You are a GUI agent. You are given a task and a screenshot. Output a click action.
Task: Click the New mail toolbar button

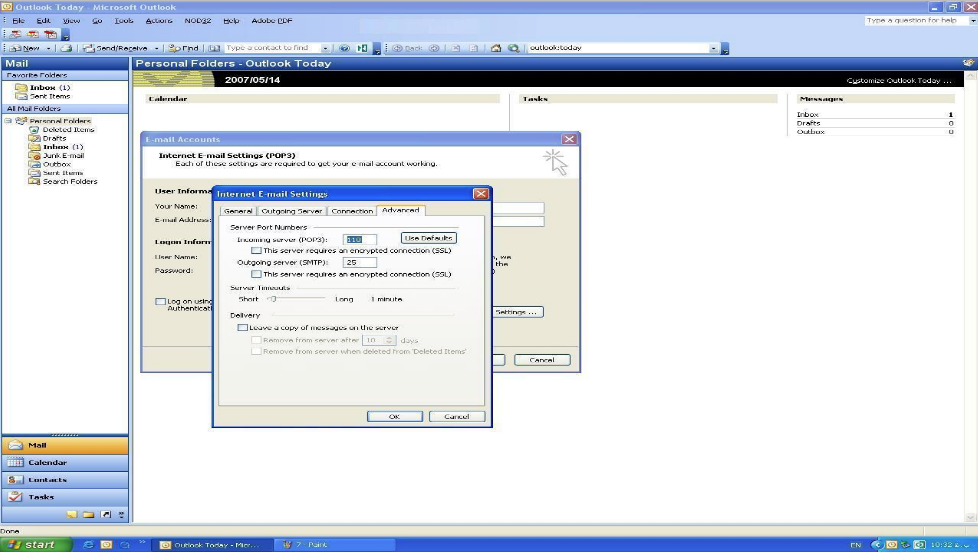point(25,48)
